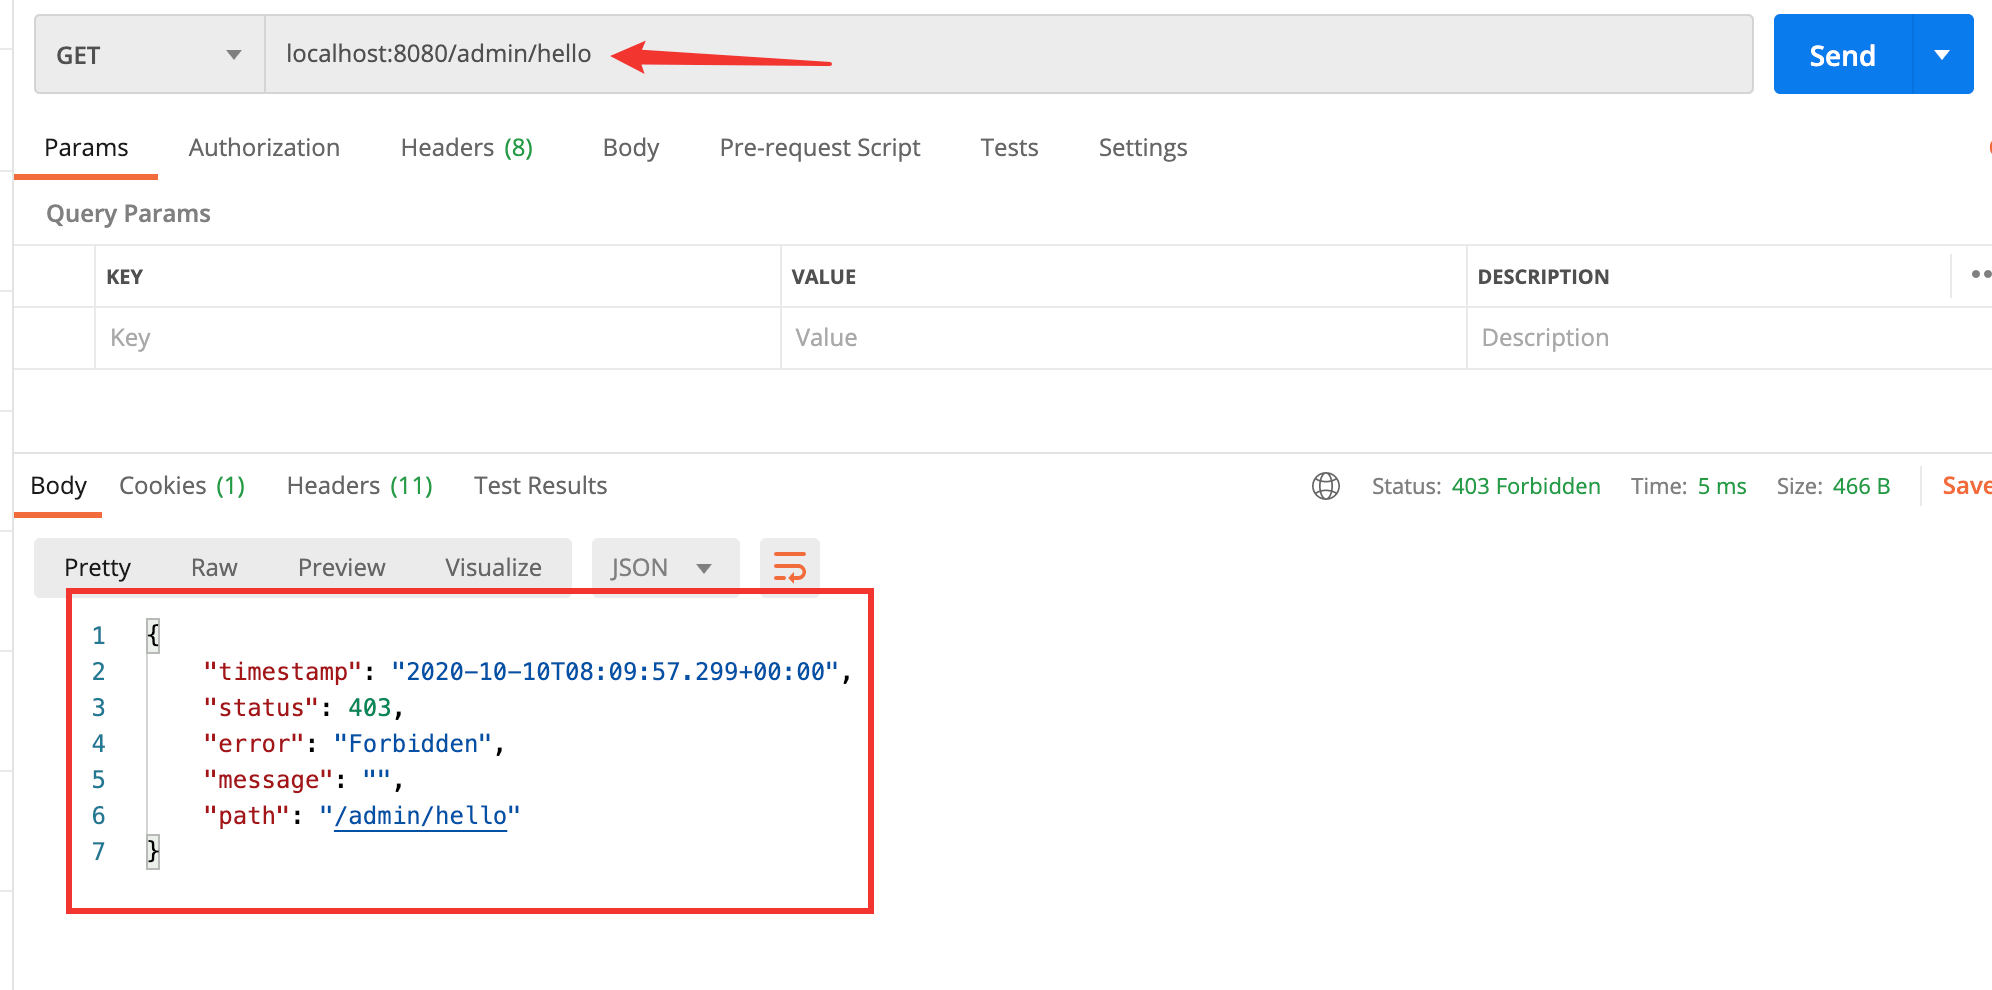Image resolution: width=1992 pixels, height=990 pixels.
Task: Click the network globe icon
Action: click(x=1326, y=486)
